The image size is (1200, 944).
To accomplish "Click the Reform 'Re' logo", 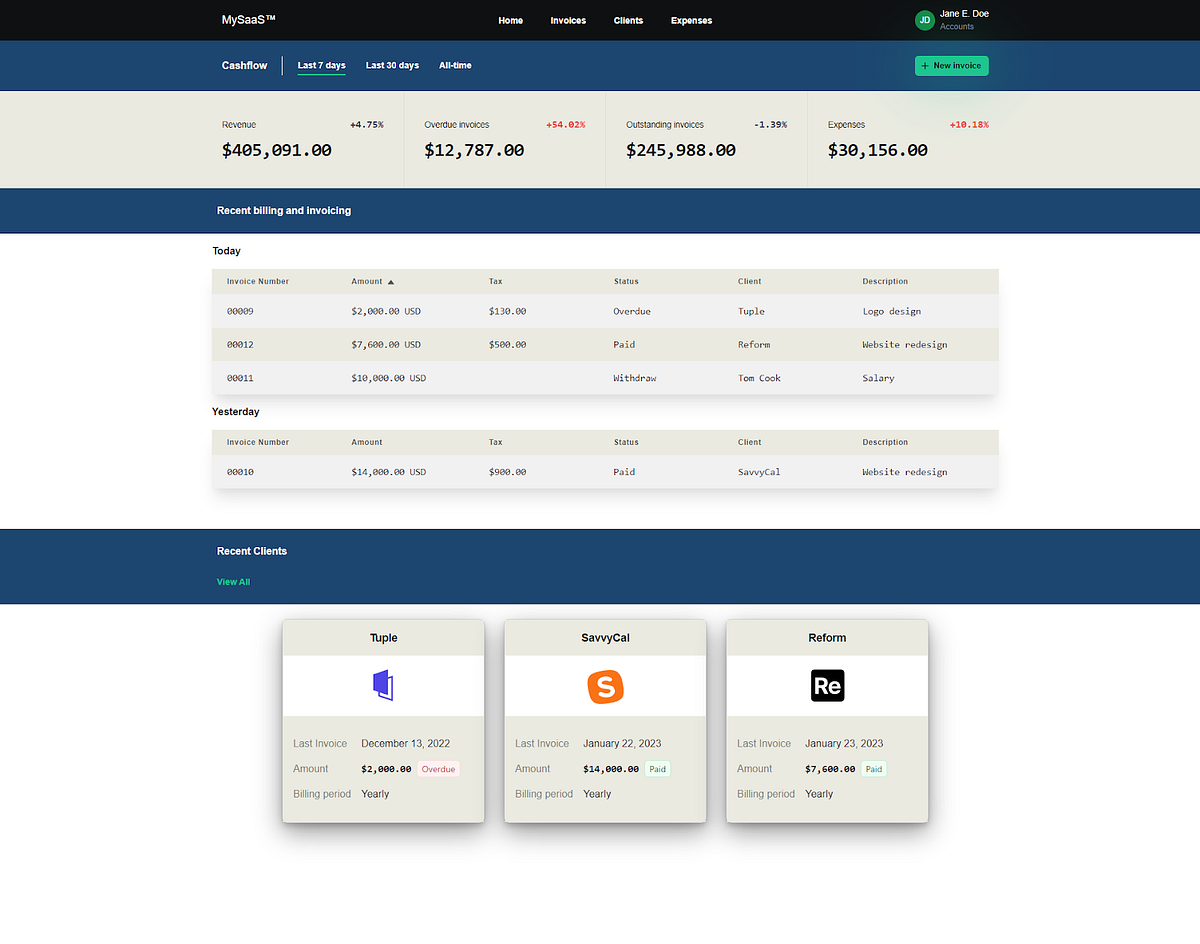I will pos(827,685).
